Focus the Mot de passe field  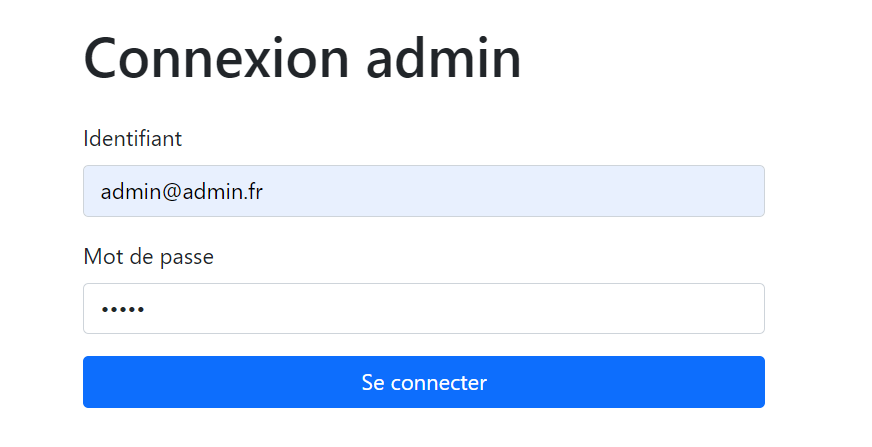(x=423, y=309)
